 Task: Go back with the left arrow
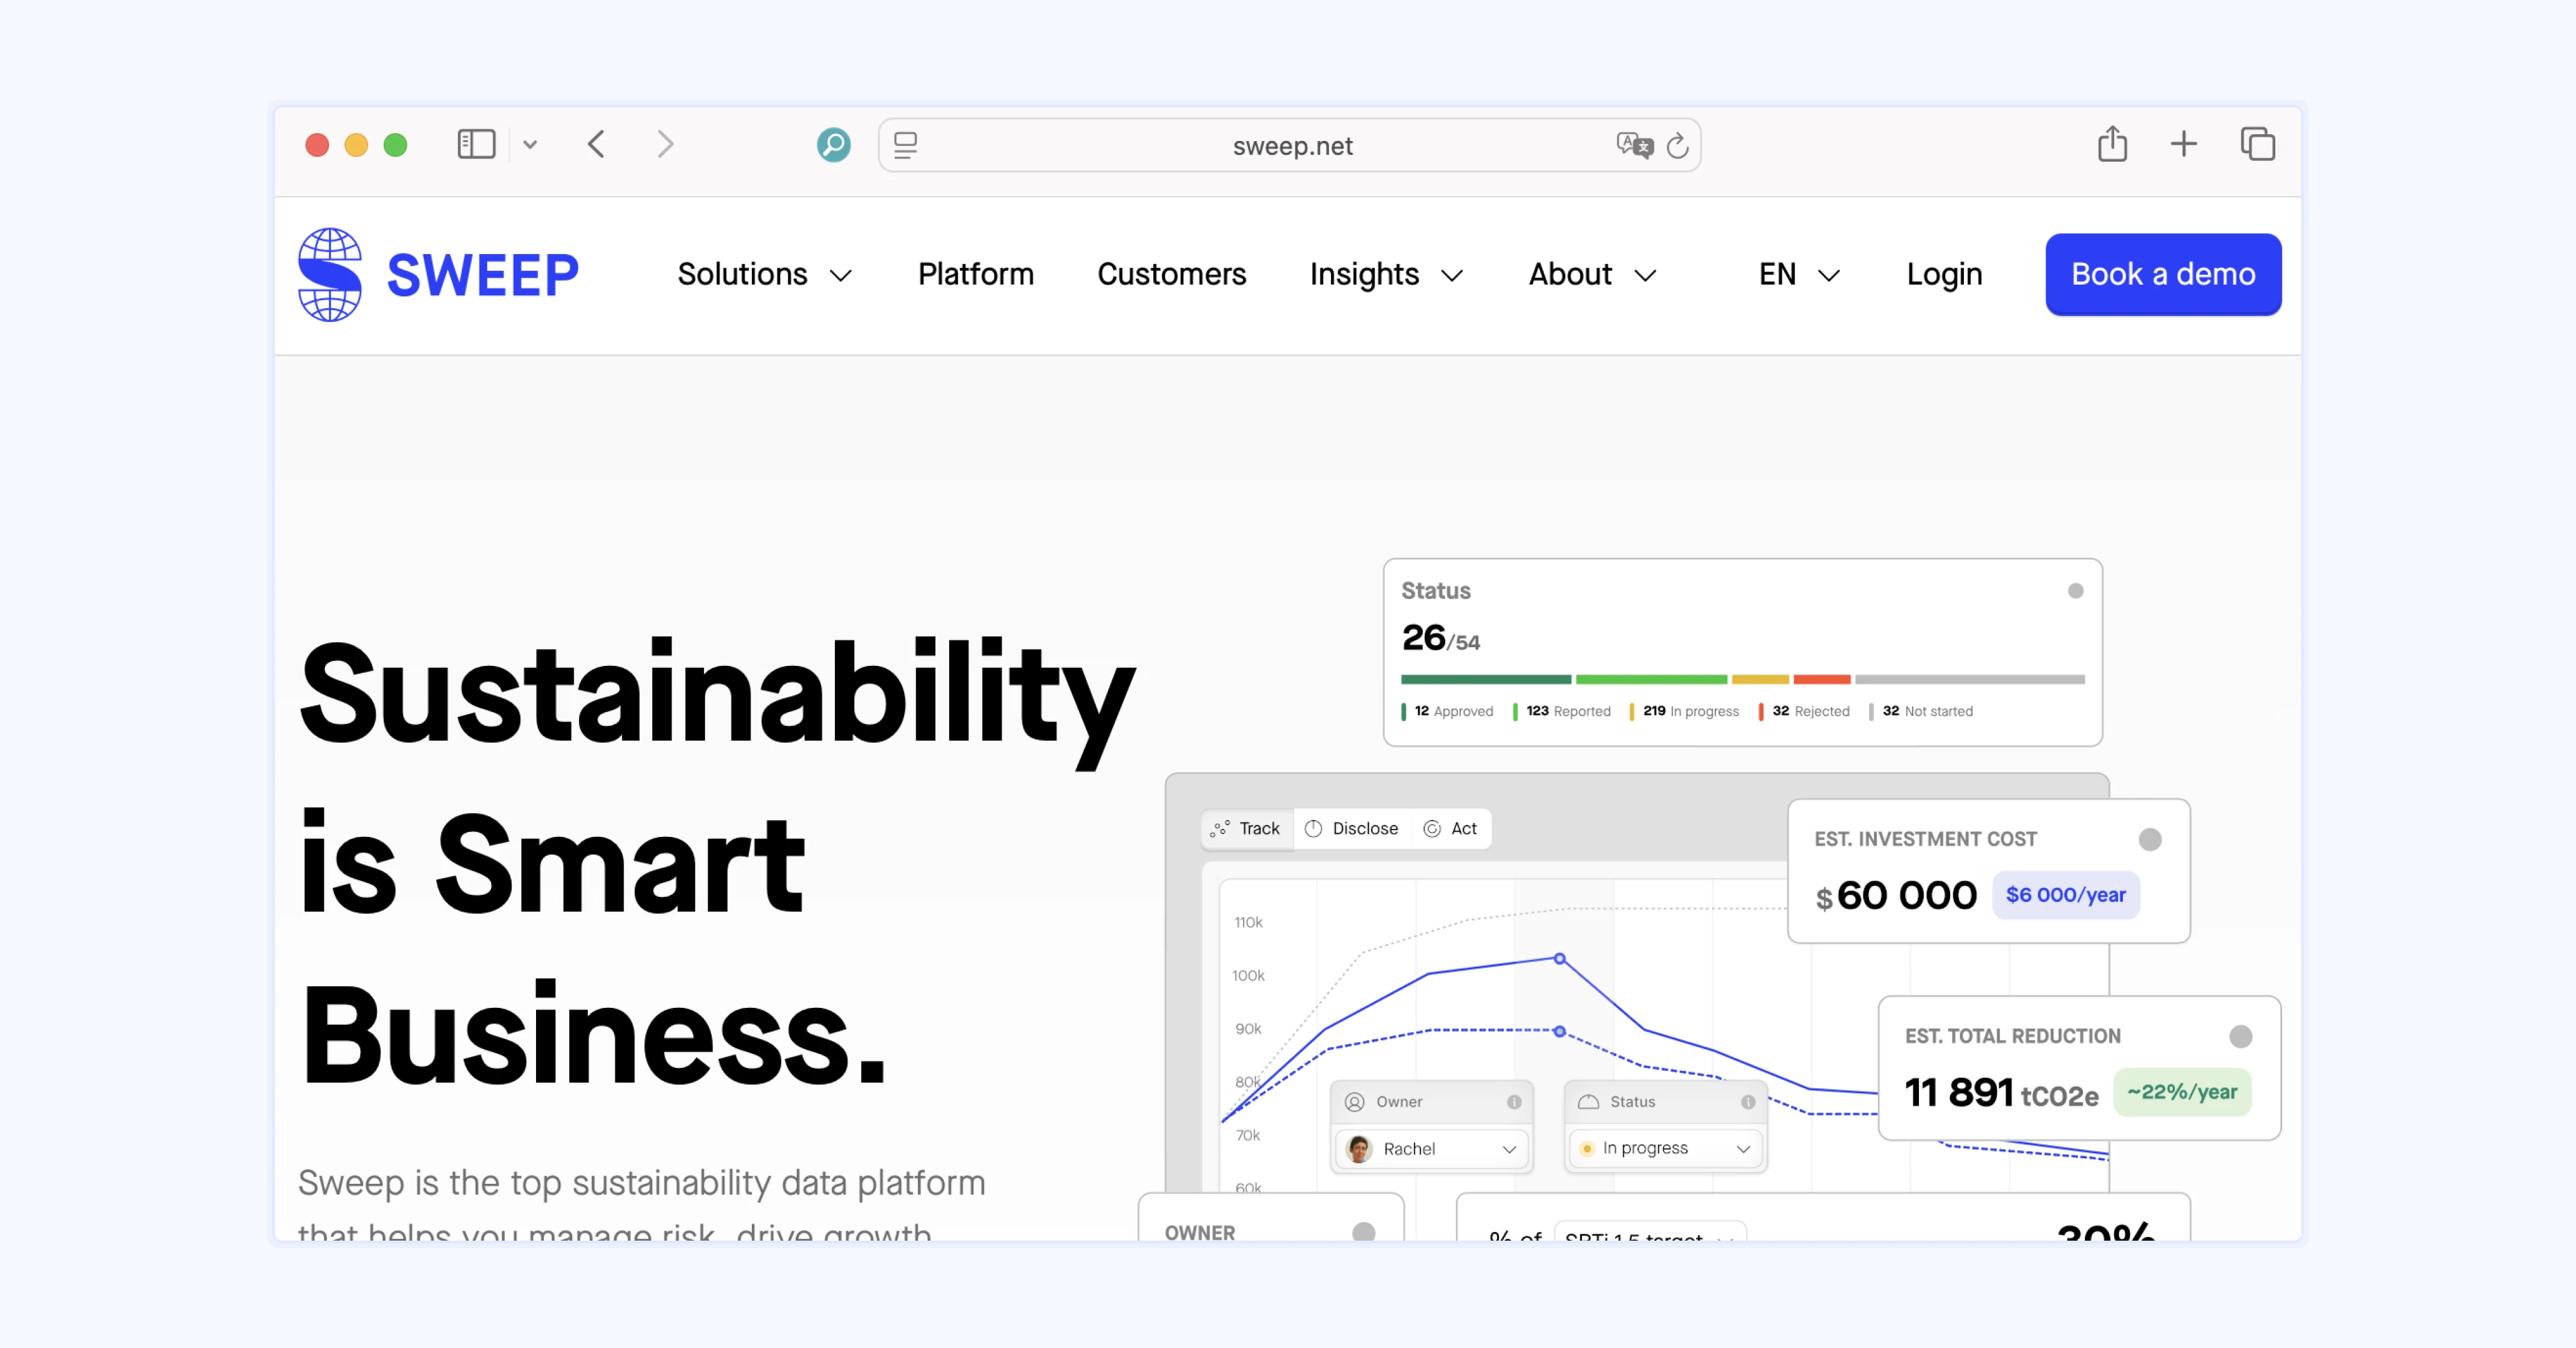(596, 144)
